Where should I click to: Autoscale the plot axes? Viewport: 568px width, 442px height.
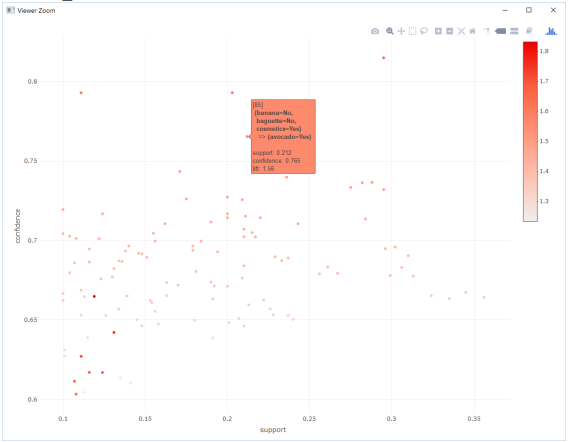[461, 31]
